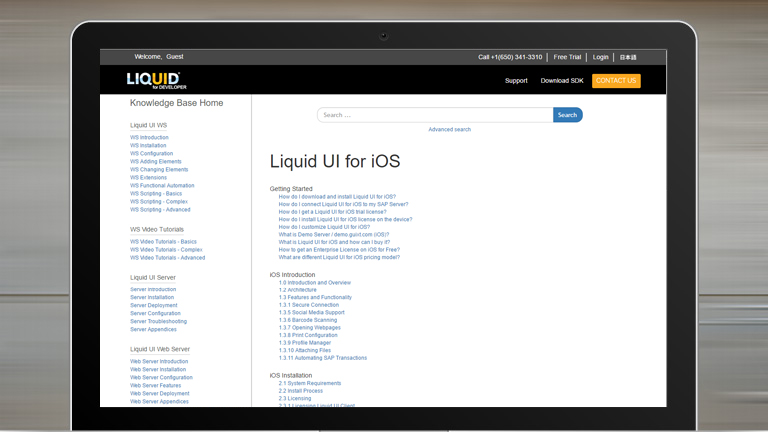The height and width of the screenshot is (432, 768).
Task: Open Download SDK in the header
Action: [x=562, y=81]
